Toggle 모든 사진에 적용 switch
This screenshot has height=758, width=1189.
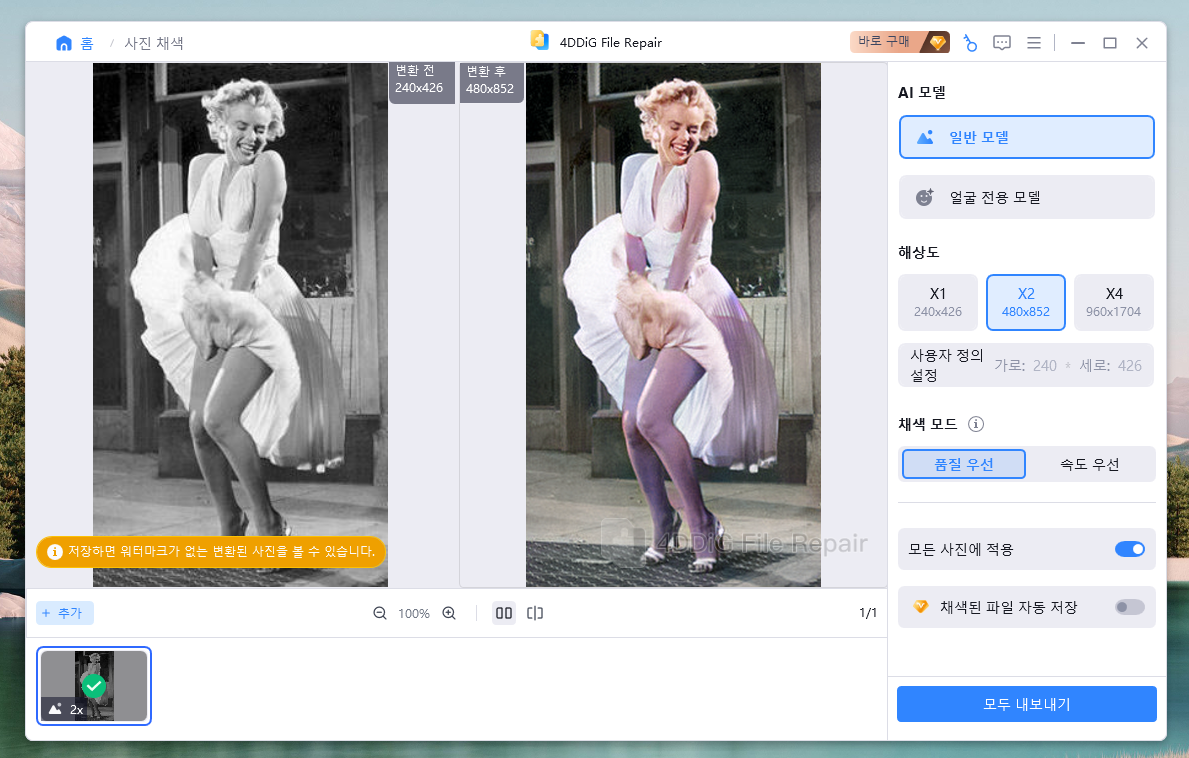[1129, 549]
